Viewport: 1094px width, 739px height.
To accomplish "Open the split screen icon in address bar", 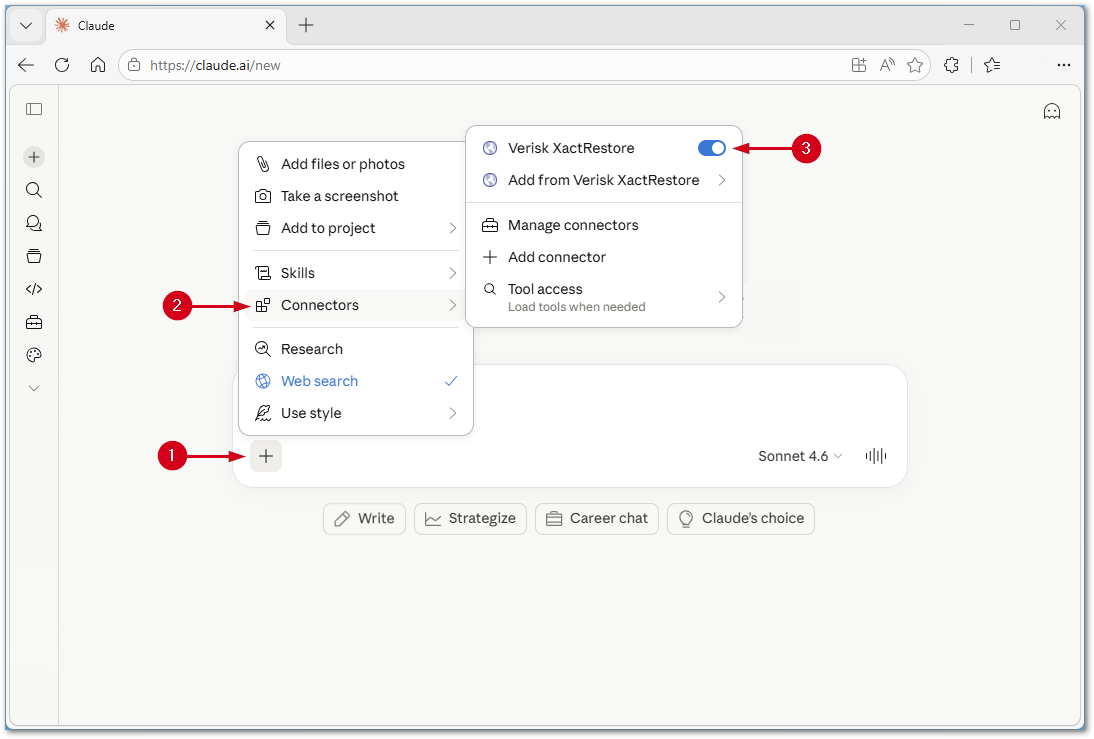I will coord(859,65).
